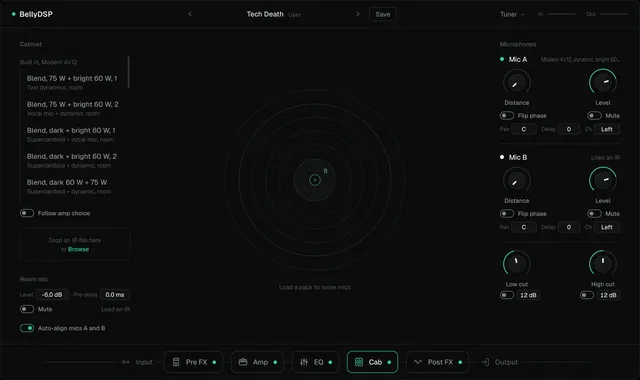Screen dimensions: 640x380
Task: Go to next preset arrow
Action: tap(358, 14)
